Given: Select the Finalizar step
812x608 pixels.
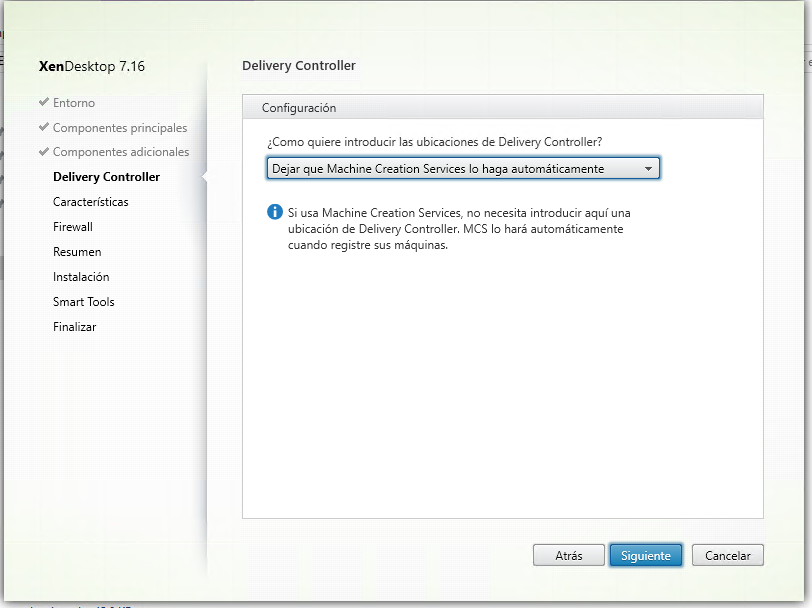Looking at the screenshot, I should click(75, 327).
